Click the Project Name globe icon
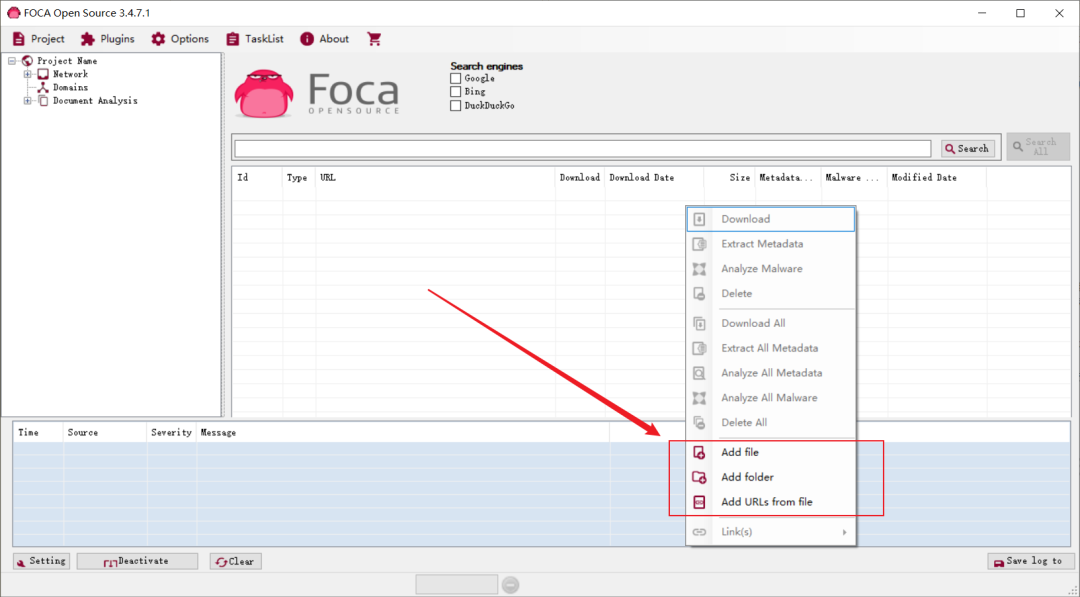 coord(28,61)
